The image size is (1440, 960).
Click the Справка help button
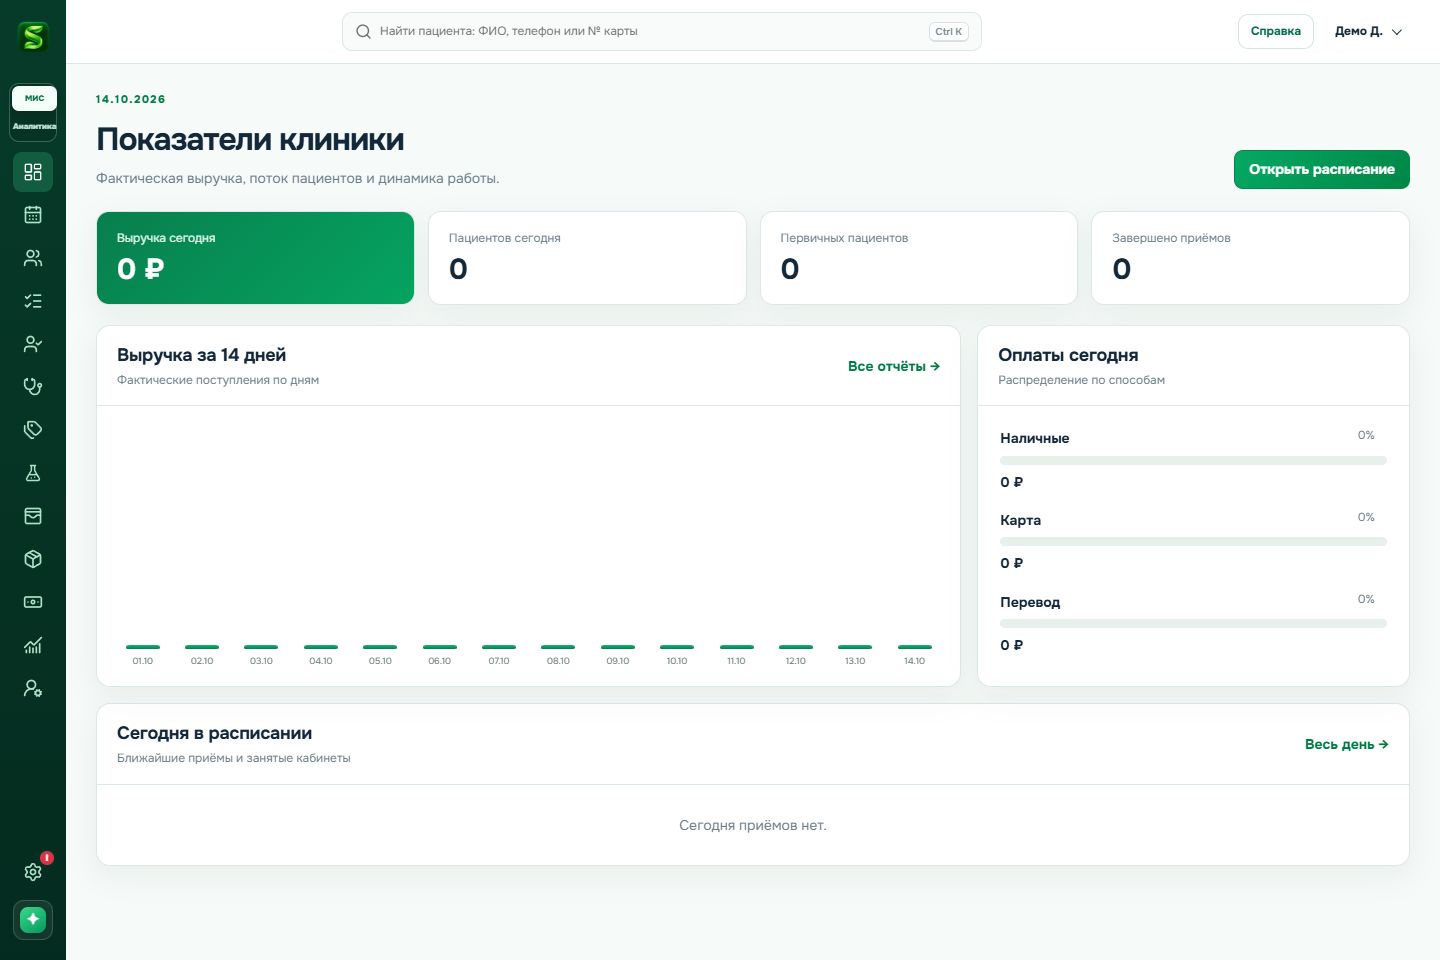click(x=1275, y=31)
